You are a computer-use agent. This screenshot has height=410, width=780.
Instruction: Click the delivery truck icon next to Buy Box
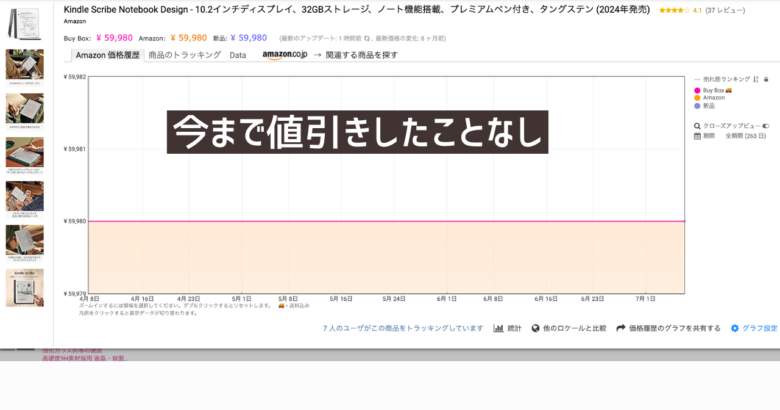pyautogui.click(x=729, y=91)
